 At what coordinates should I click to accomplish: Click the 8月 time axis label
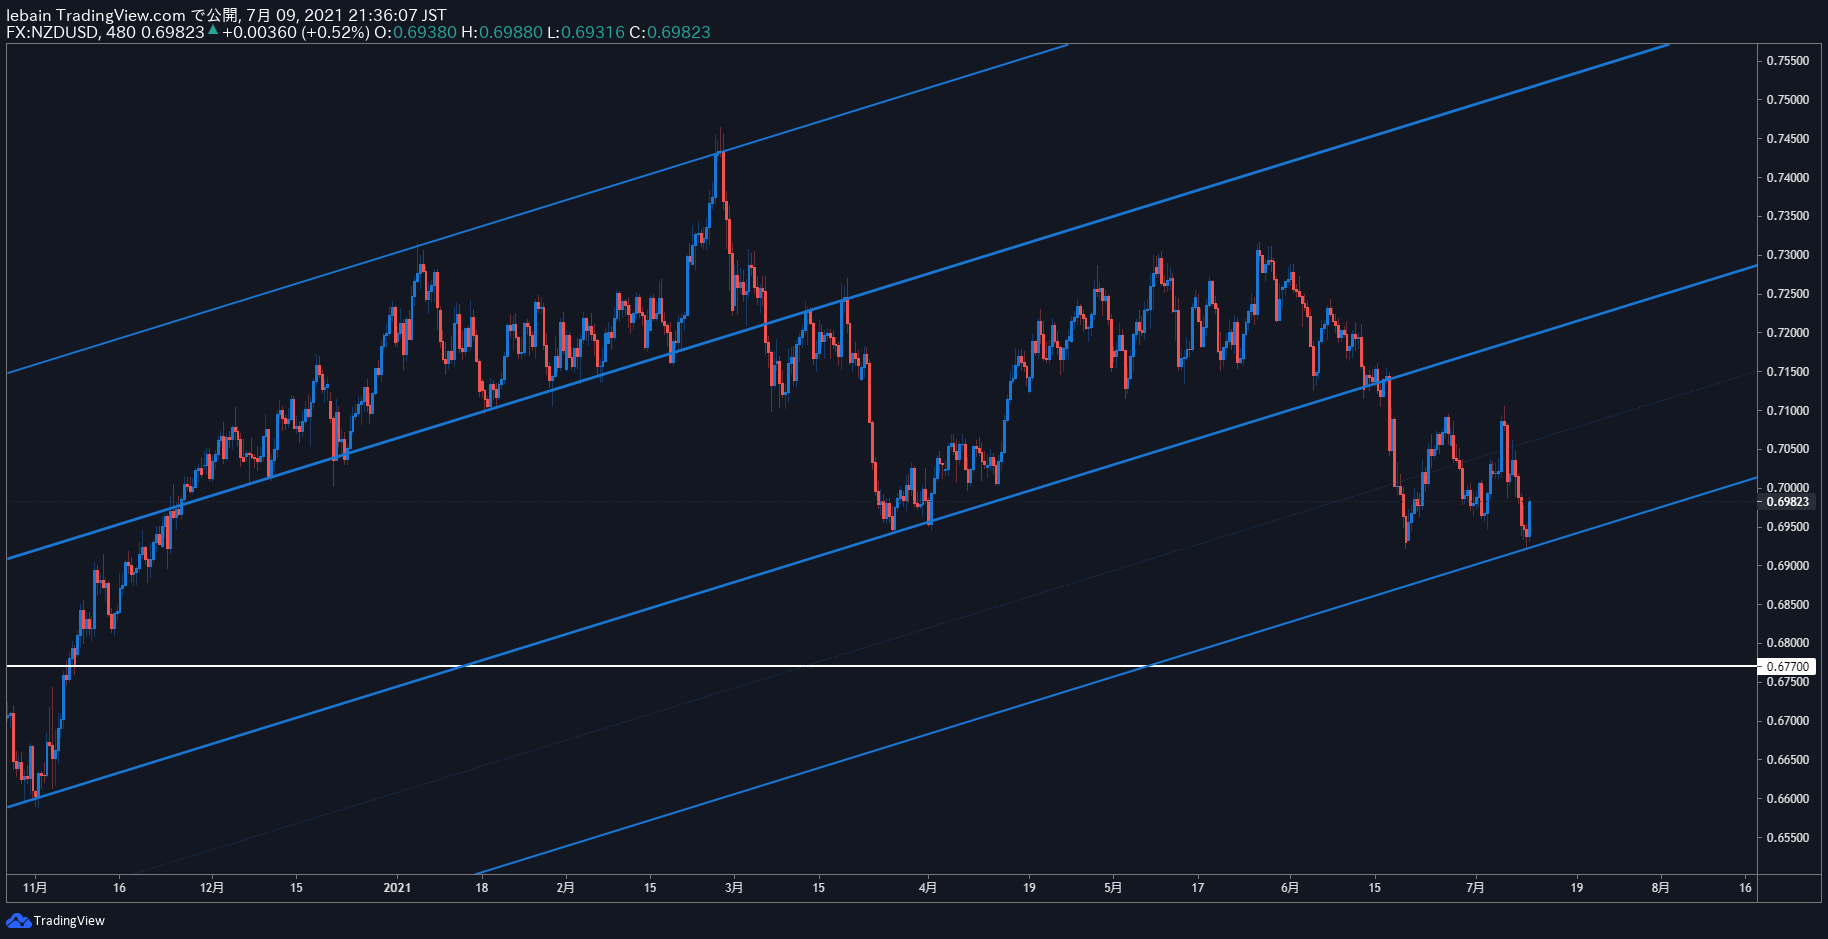pyautogui.click(x=1660, y=888)
